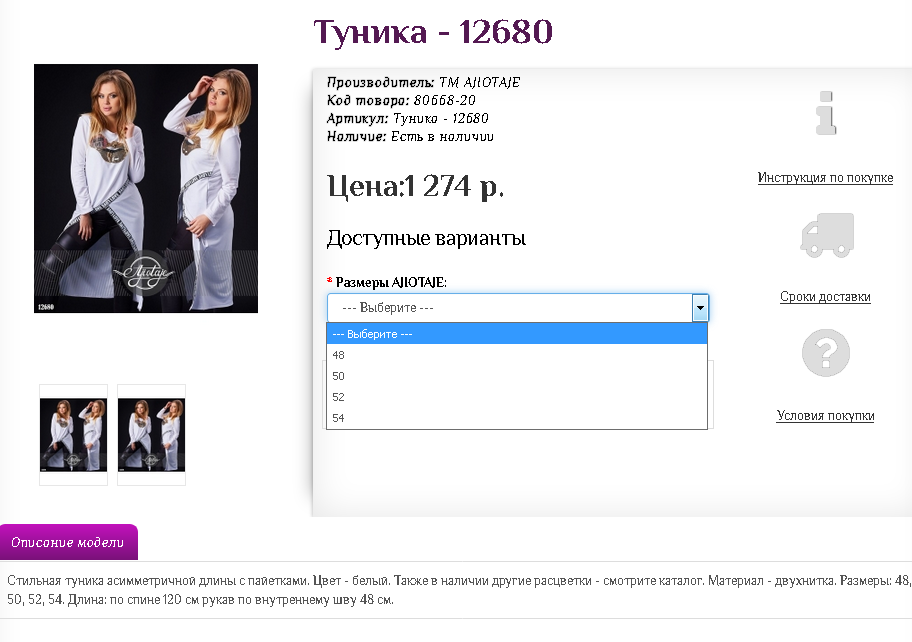Viewport: 912px width, 642px height.
Task: Click the question mark icon
Action: pyautogui.click(x=826, y=352)
